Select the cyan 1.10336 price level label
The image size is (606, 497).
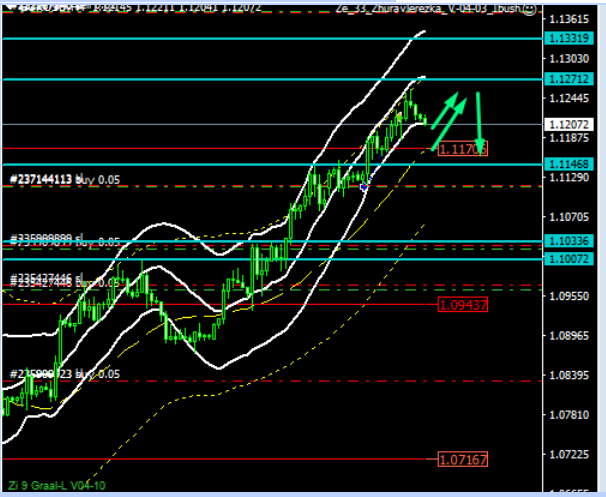[570, 242]
